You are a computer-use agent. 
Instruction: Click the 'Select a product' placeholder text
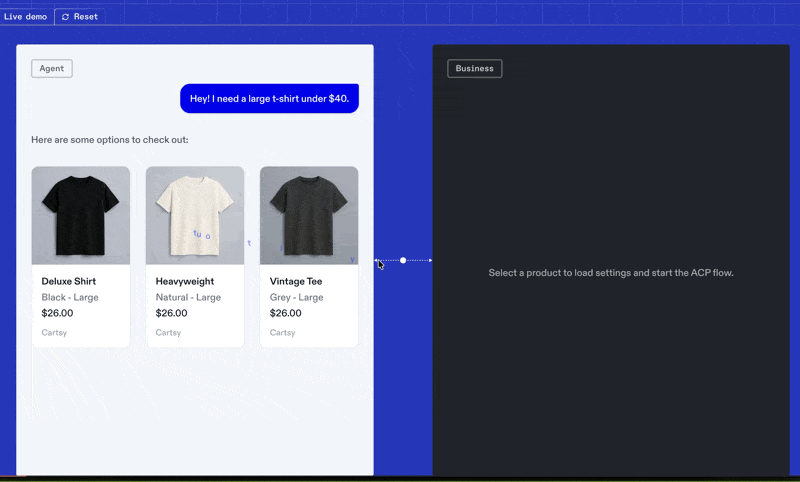coord(610,273)
